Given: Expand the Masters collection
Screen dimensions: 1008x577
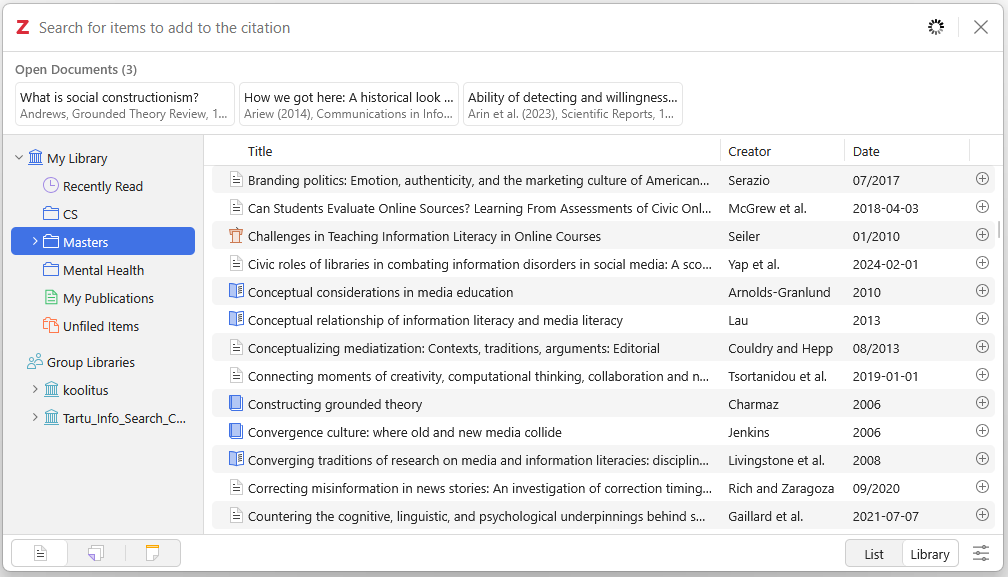Looking at the screenshot, I should [x=35, y=242].
